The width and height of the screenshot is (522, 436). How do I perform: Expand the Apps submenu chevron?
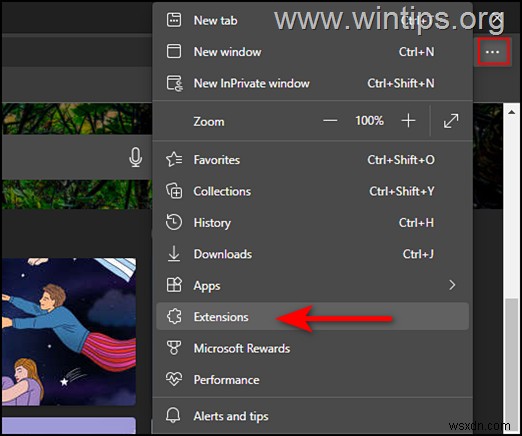pyautogui.click(x=452, y=285)
